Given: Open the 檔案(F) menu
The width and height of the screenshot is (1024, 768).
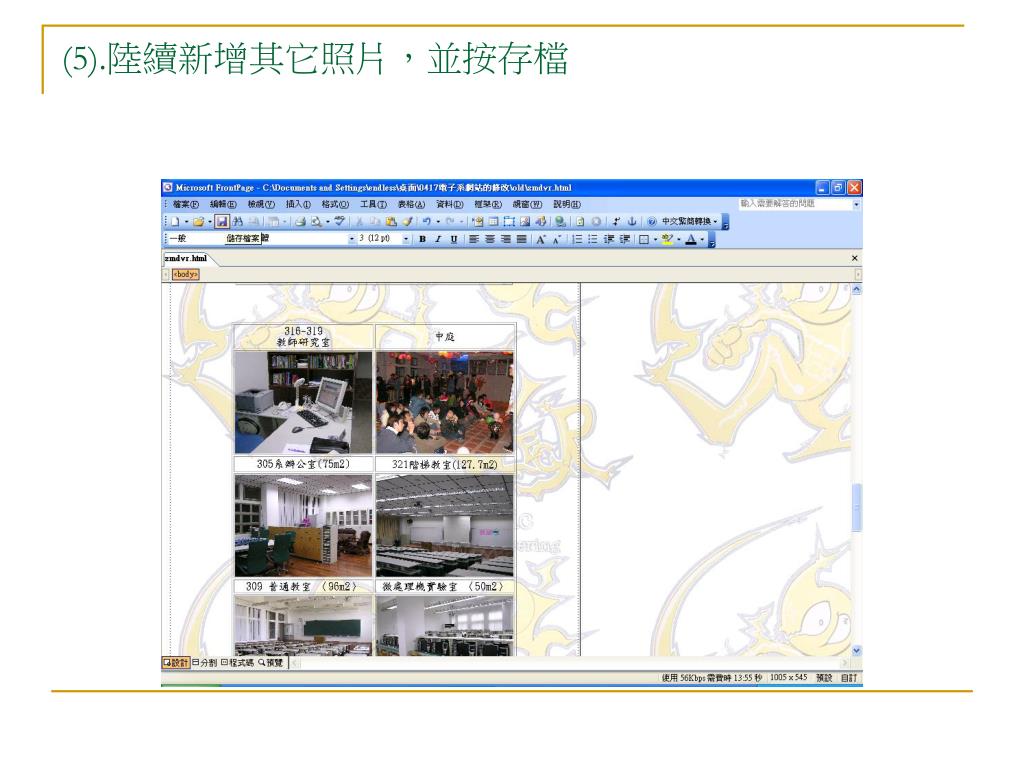Looking at the screenshot, I should coord(185,204).
